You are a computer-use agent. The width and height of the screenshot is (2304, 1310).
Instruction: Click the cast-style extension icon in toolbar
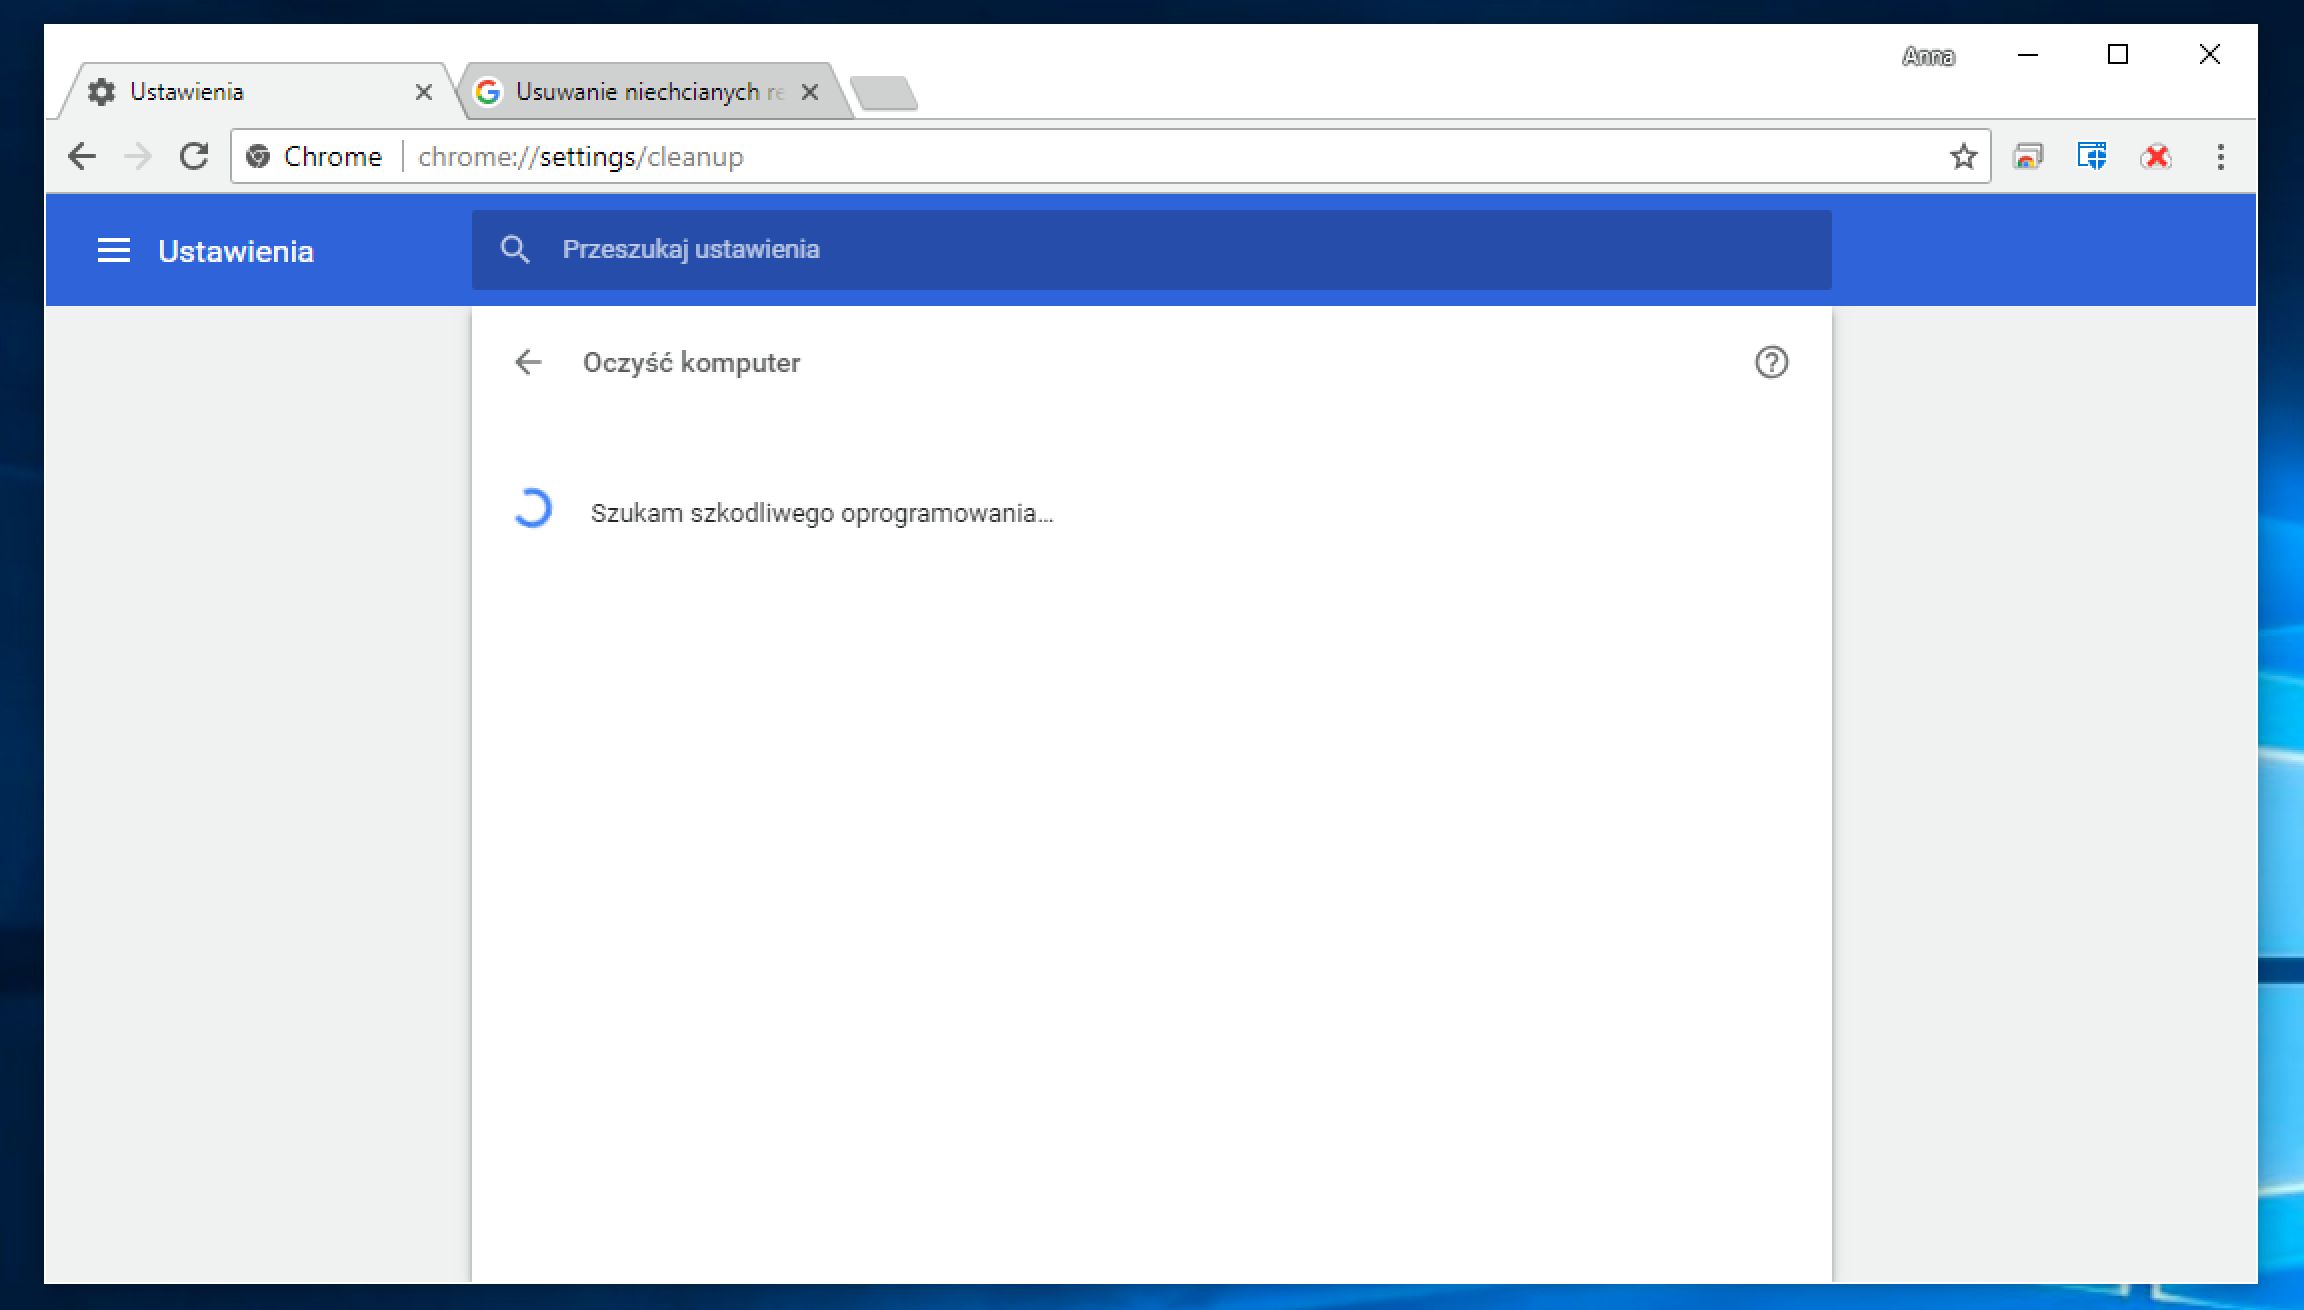click(2028, 156)
